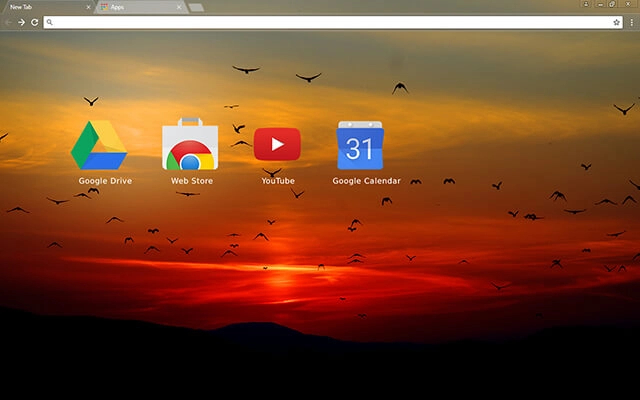Go back with the browser back arrow
The image size is (640, 400).
pyautogui.click(x=9, y=22)
